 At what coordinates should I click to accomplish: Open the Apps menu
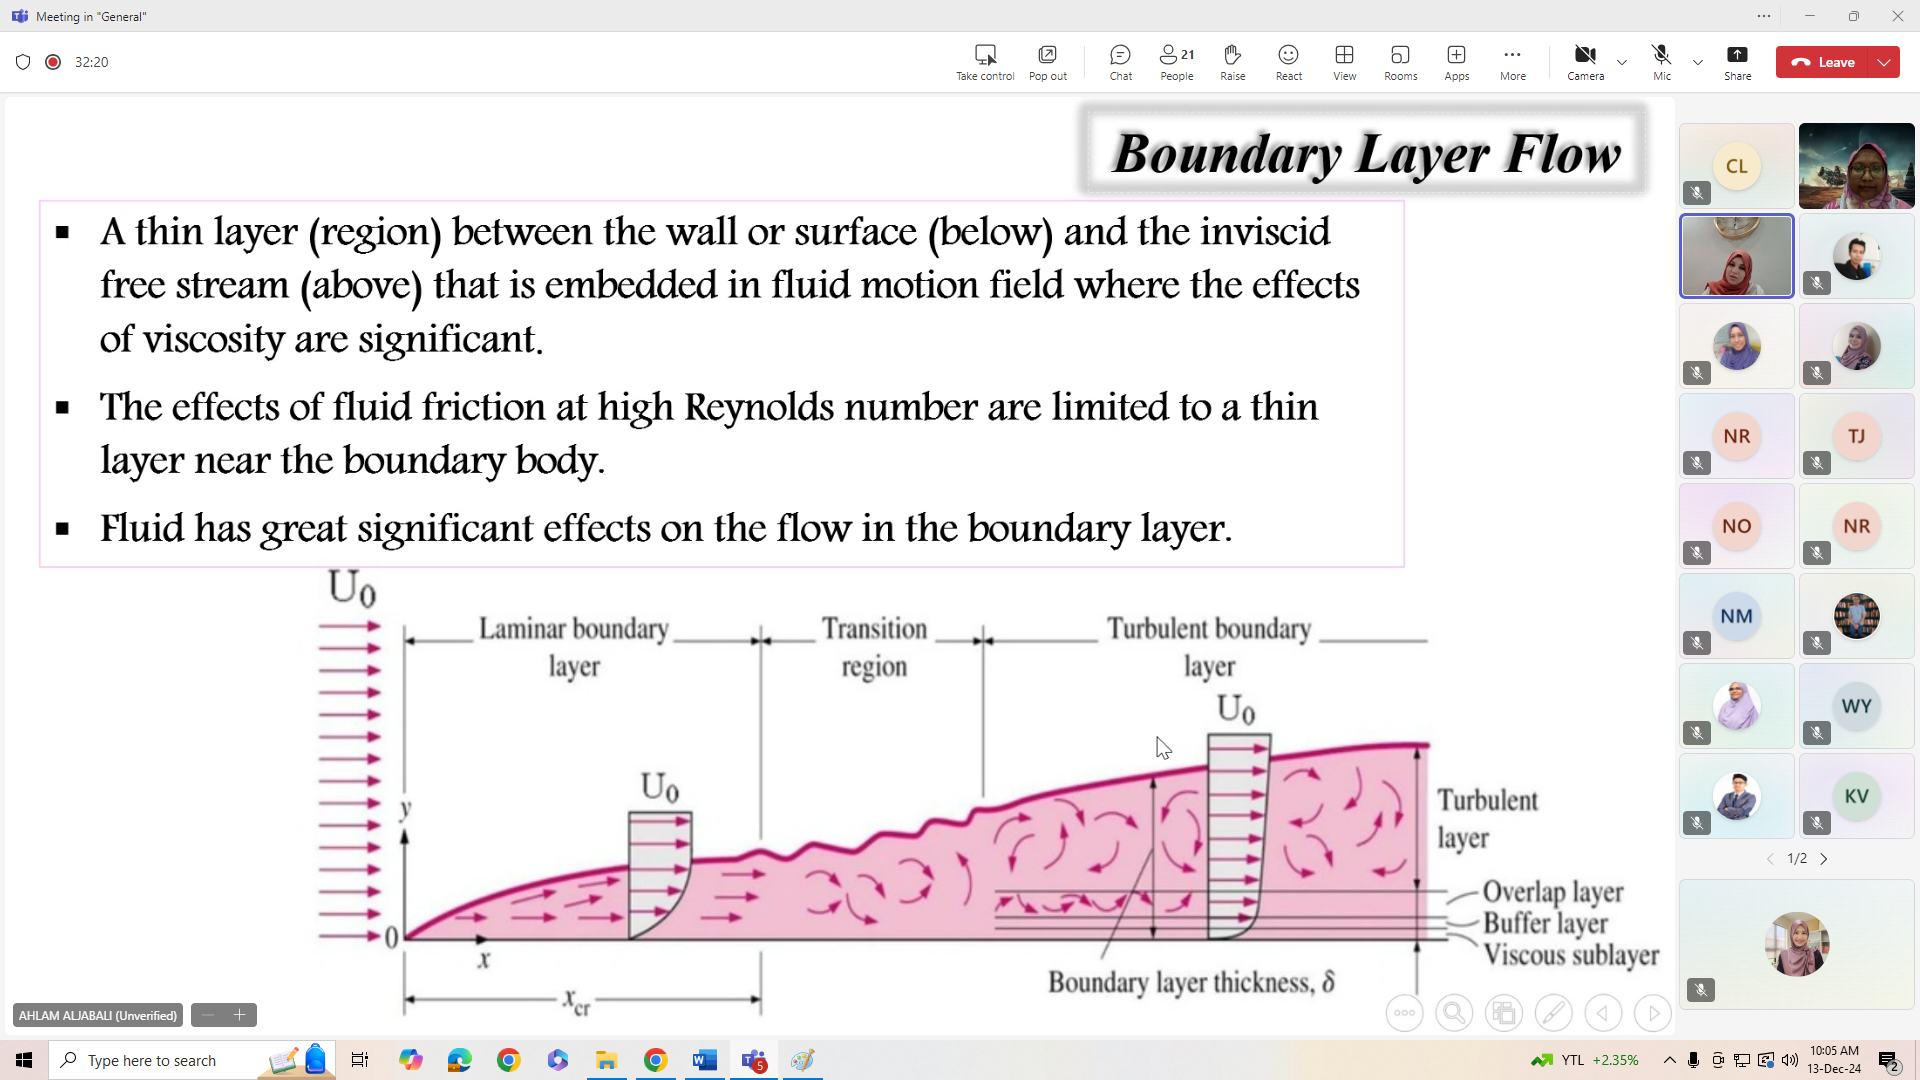click(x=1457, y=62)
